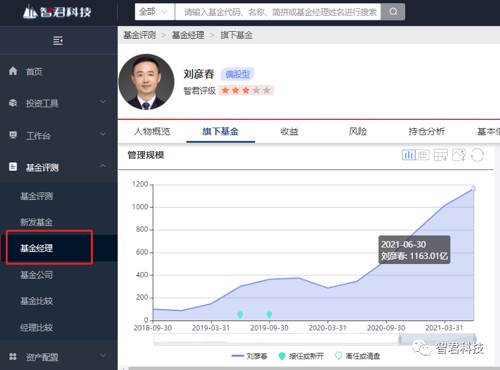Screen dimensions: 500x370
Task: Click the 2021-06-30 data point on chart
Action: click(x=473, y=189)
